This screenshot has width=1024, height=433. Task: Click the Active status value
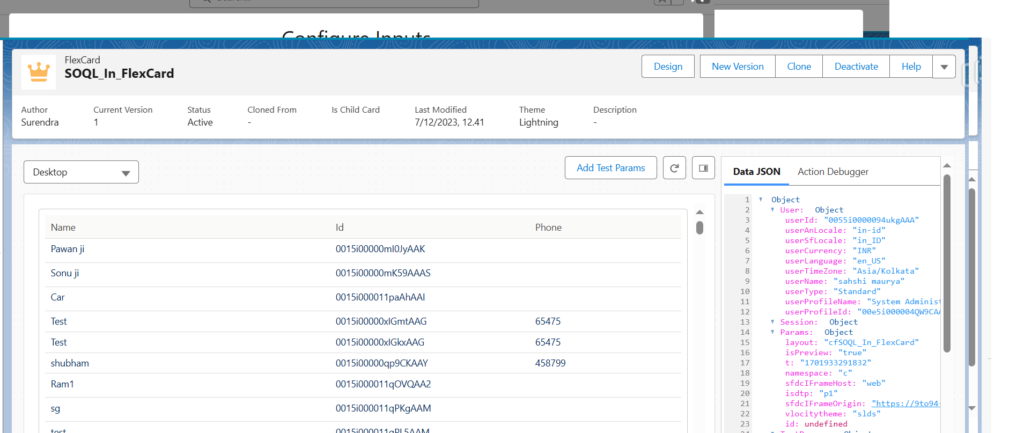coord(200,122)
